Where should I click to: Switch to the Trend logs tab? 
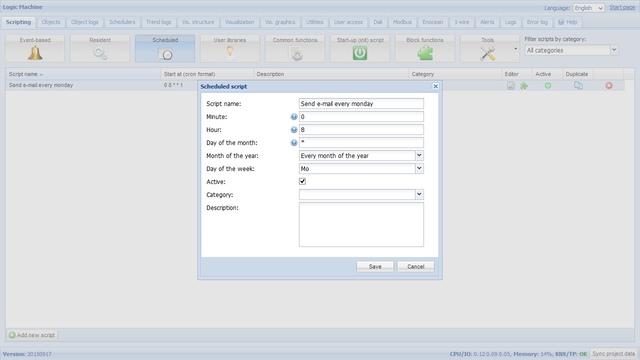pyautogui.click(x=159, y=22)
